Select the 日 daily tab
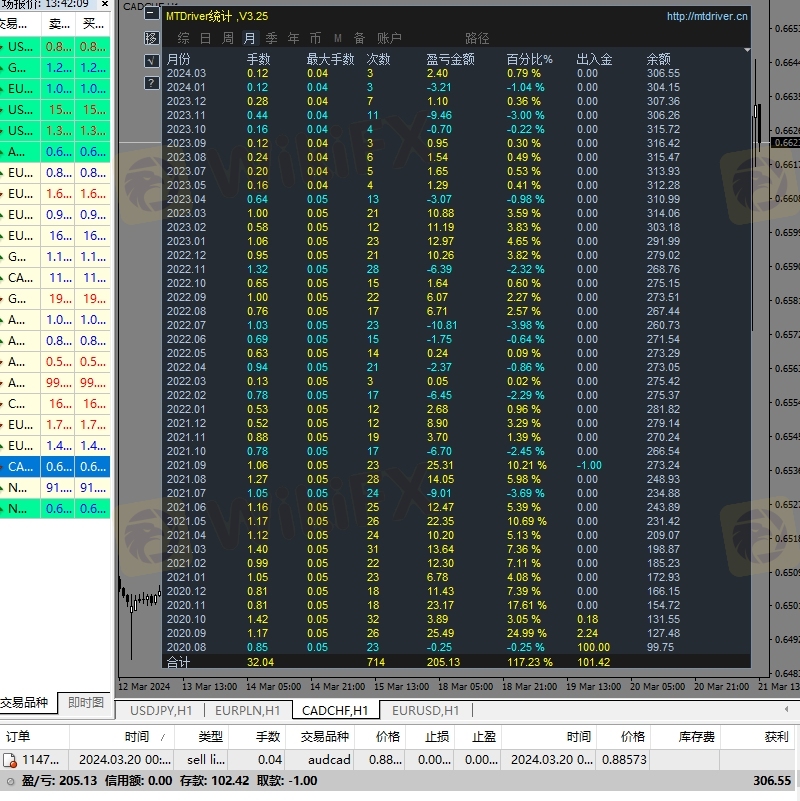The image size is (800, 801). pos(205,38)
